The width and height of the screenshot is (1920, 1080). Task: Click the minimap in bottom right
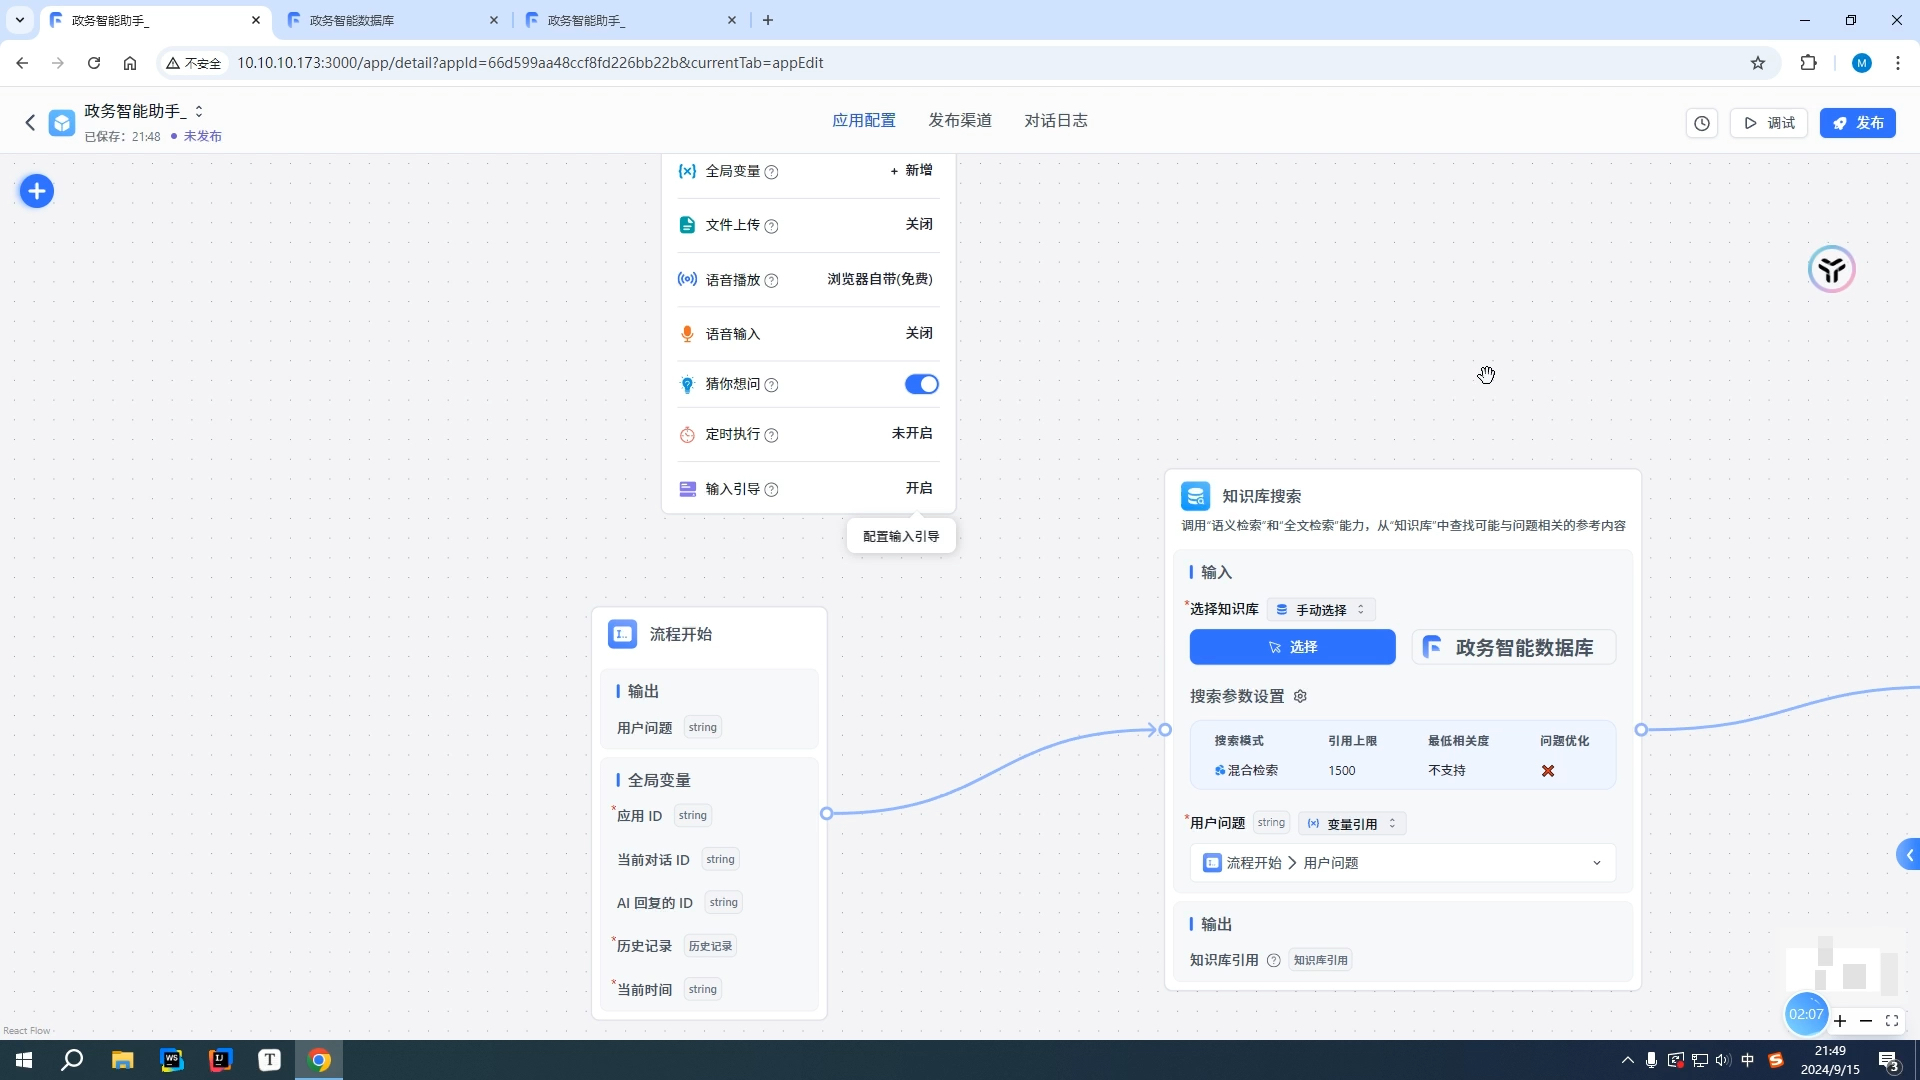(1842, 965)
